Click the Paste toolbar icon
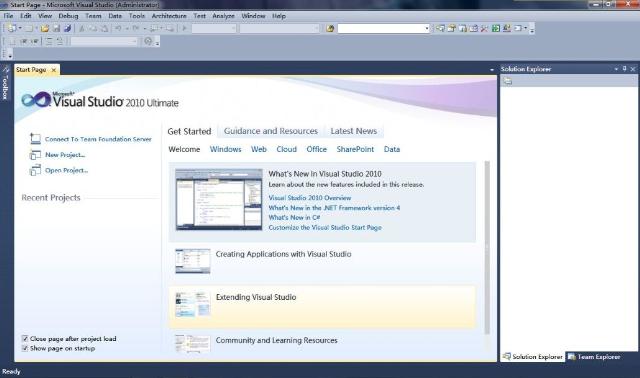This screenshot has width=640, height=378. (x=104, y=28)
